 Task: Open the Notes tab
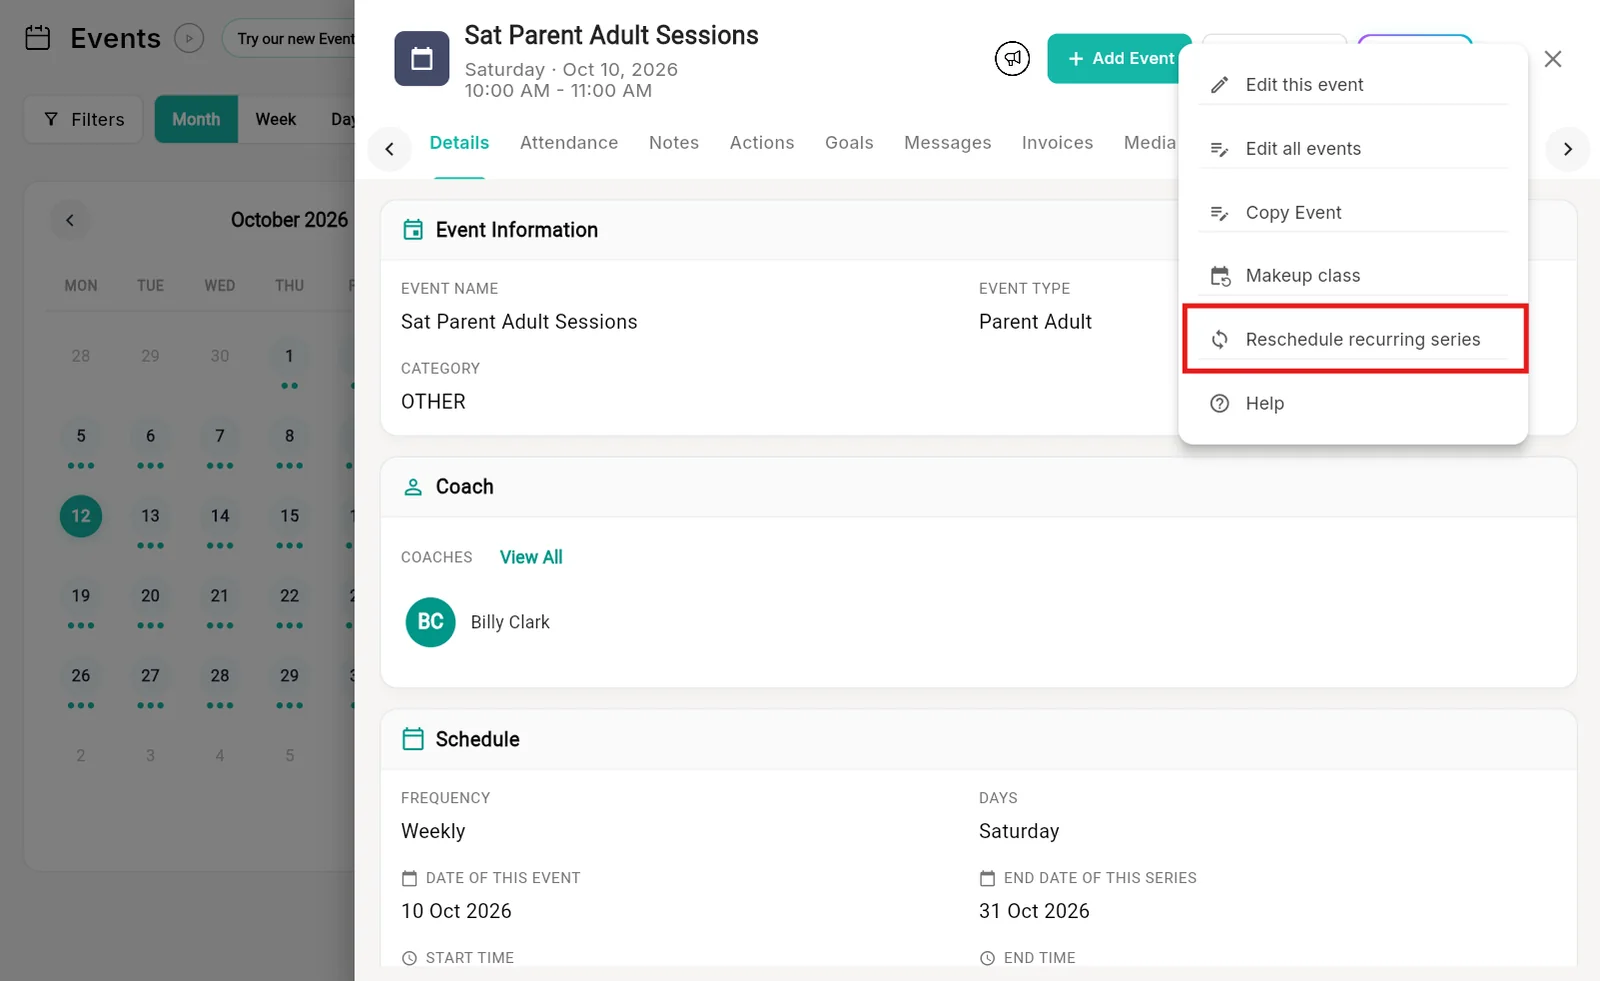point(674,143)
